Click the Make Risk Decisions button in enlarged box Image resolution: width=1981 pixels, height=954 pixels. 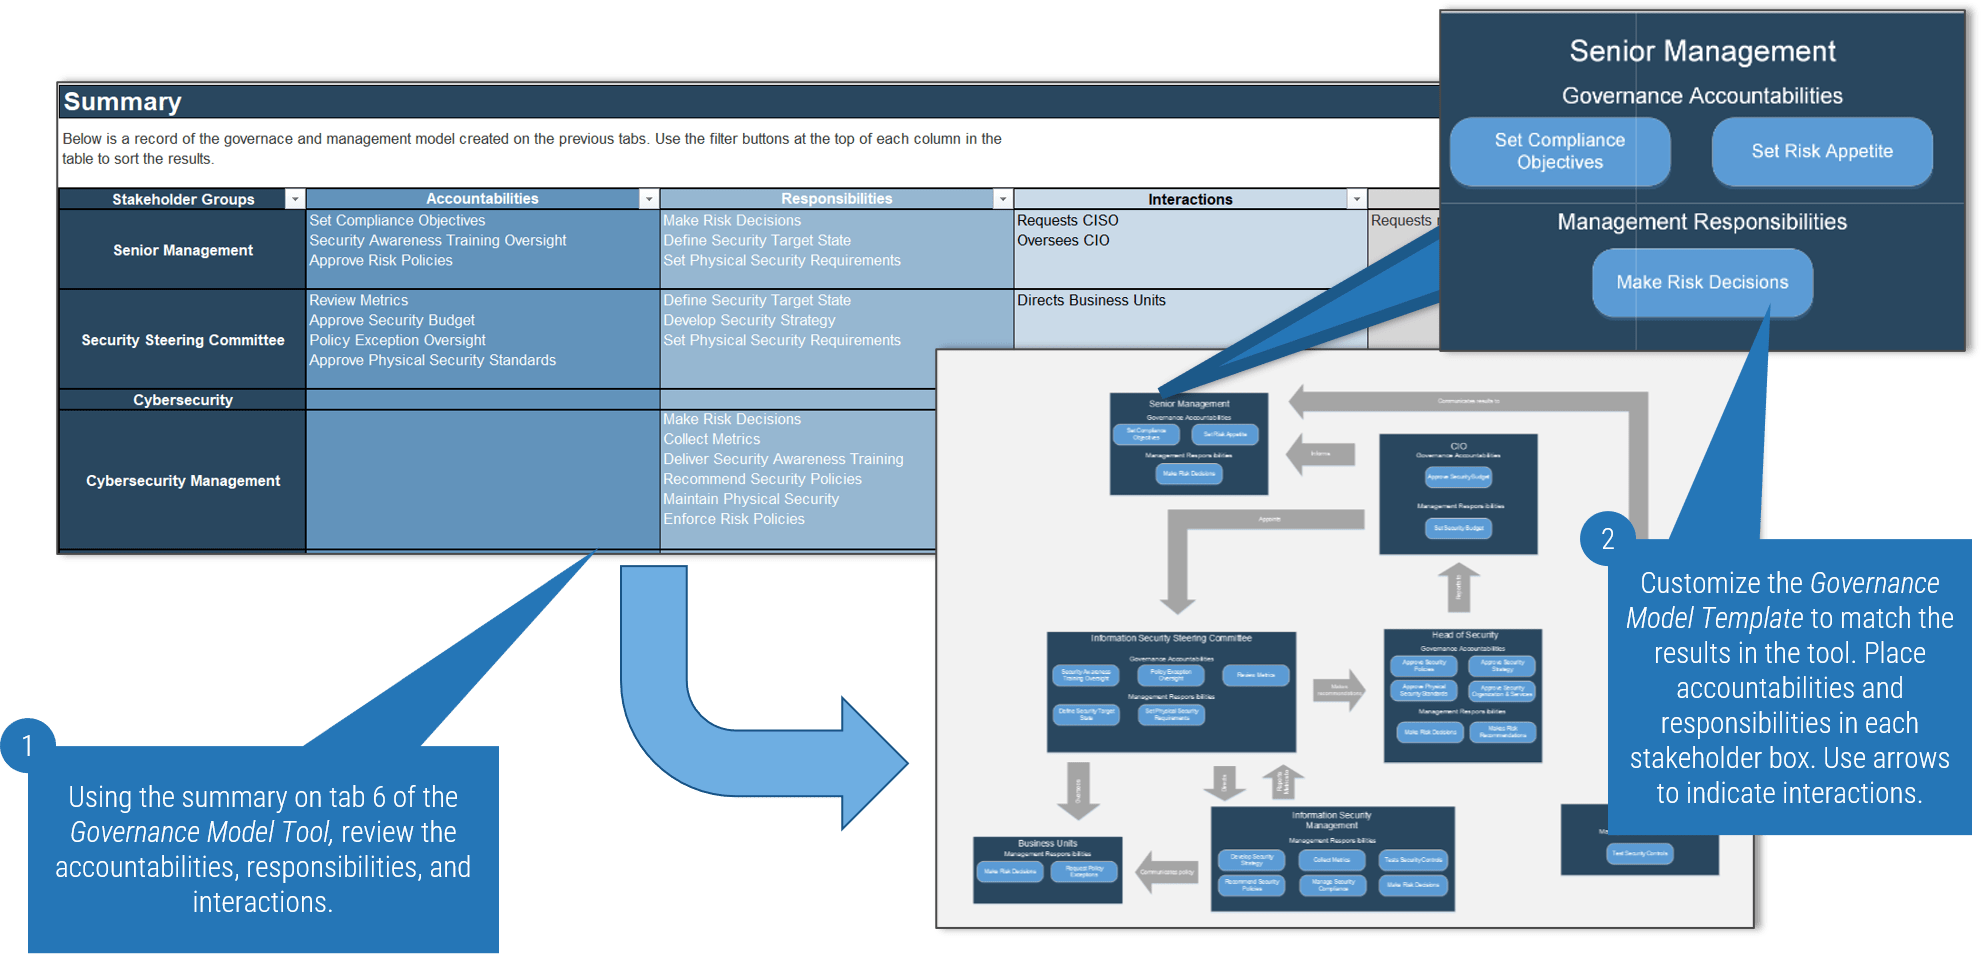1702,282
